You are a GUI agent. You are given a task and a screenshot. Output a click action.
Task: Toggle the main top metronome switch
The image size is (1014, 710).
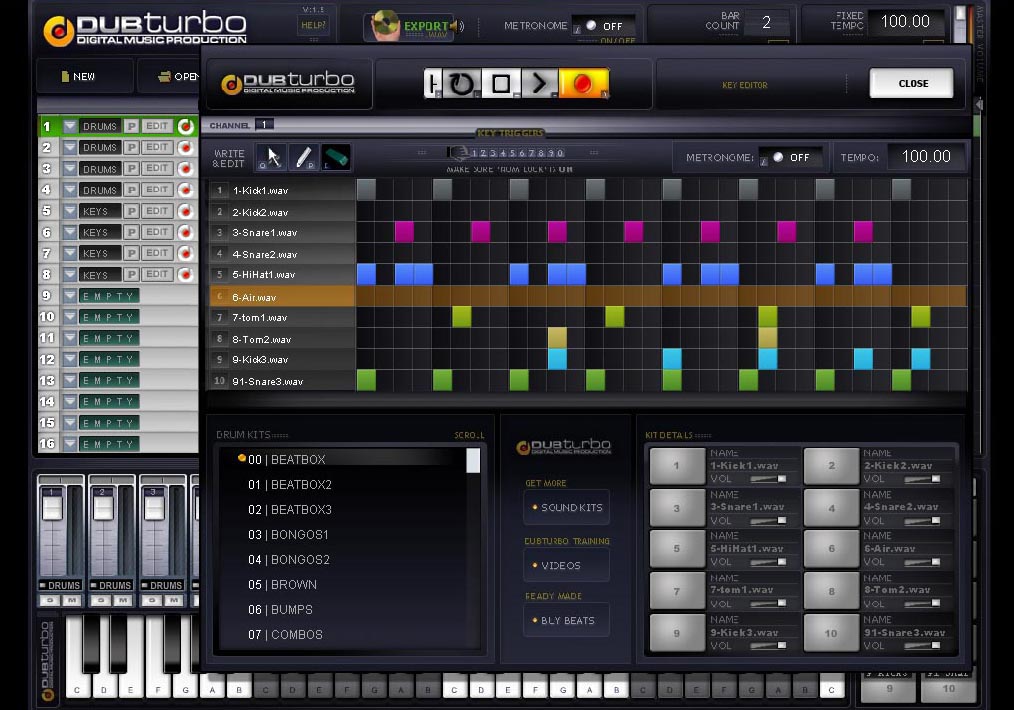[x=604, y=26]
